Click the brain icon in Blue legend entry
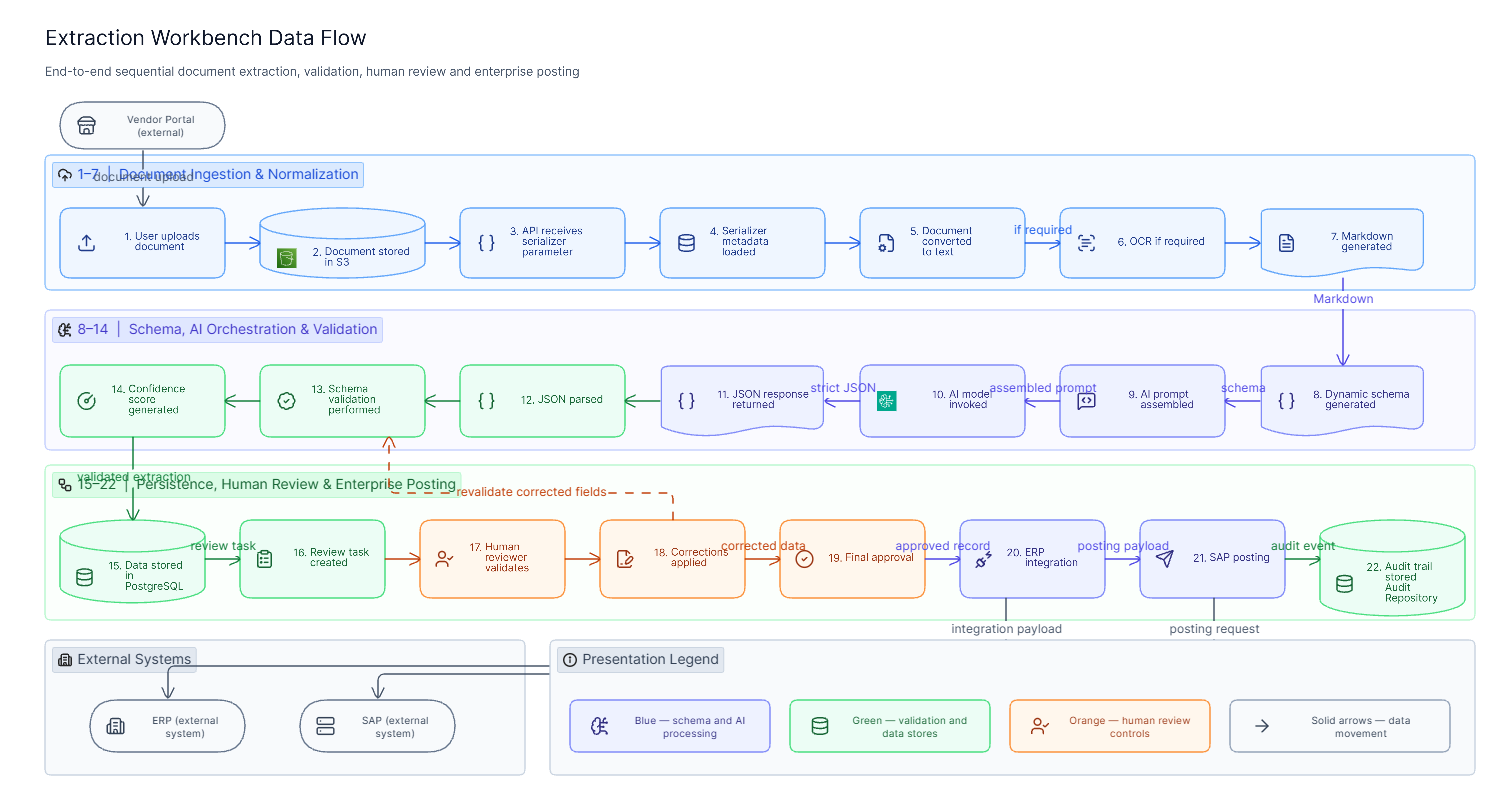 (x=600, y=726)
